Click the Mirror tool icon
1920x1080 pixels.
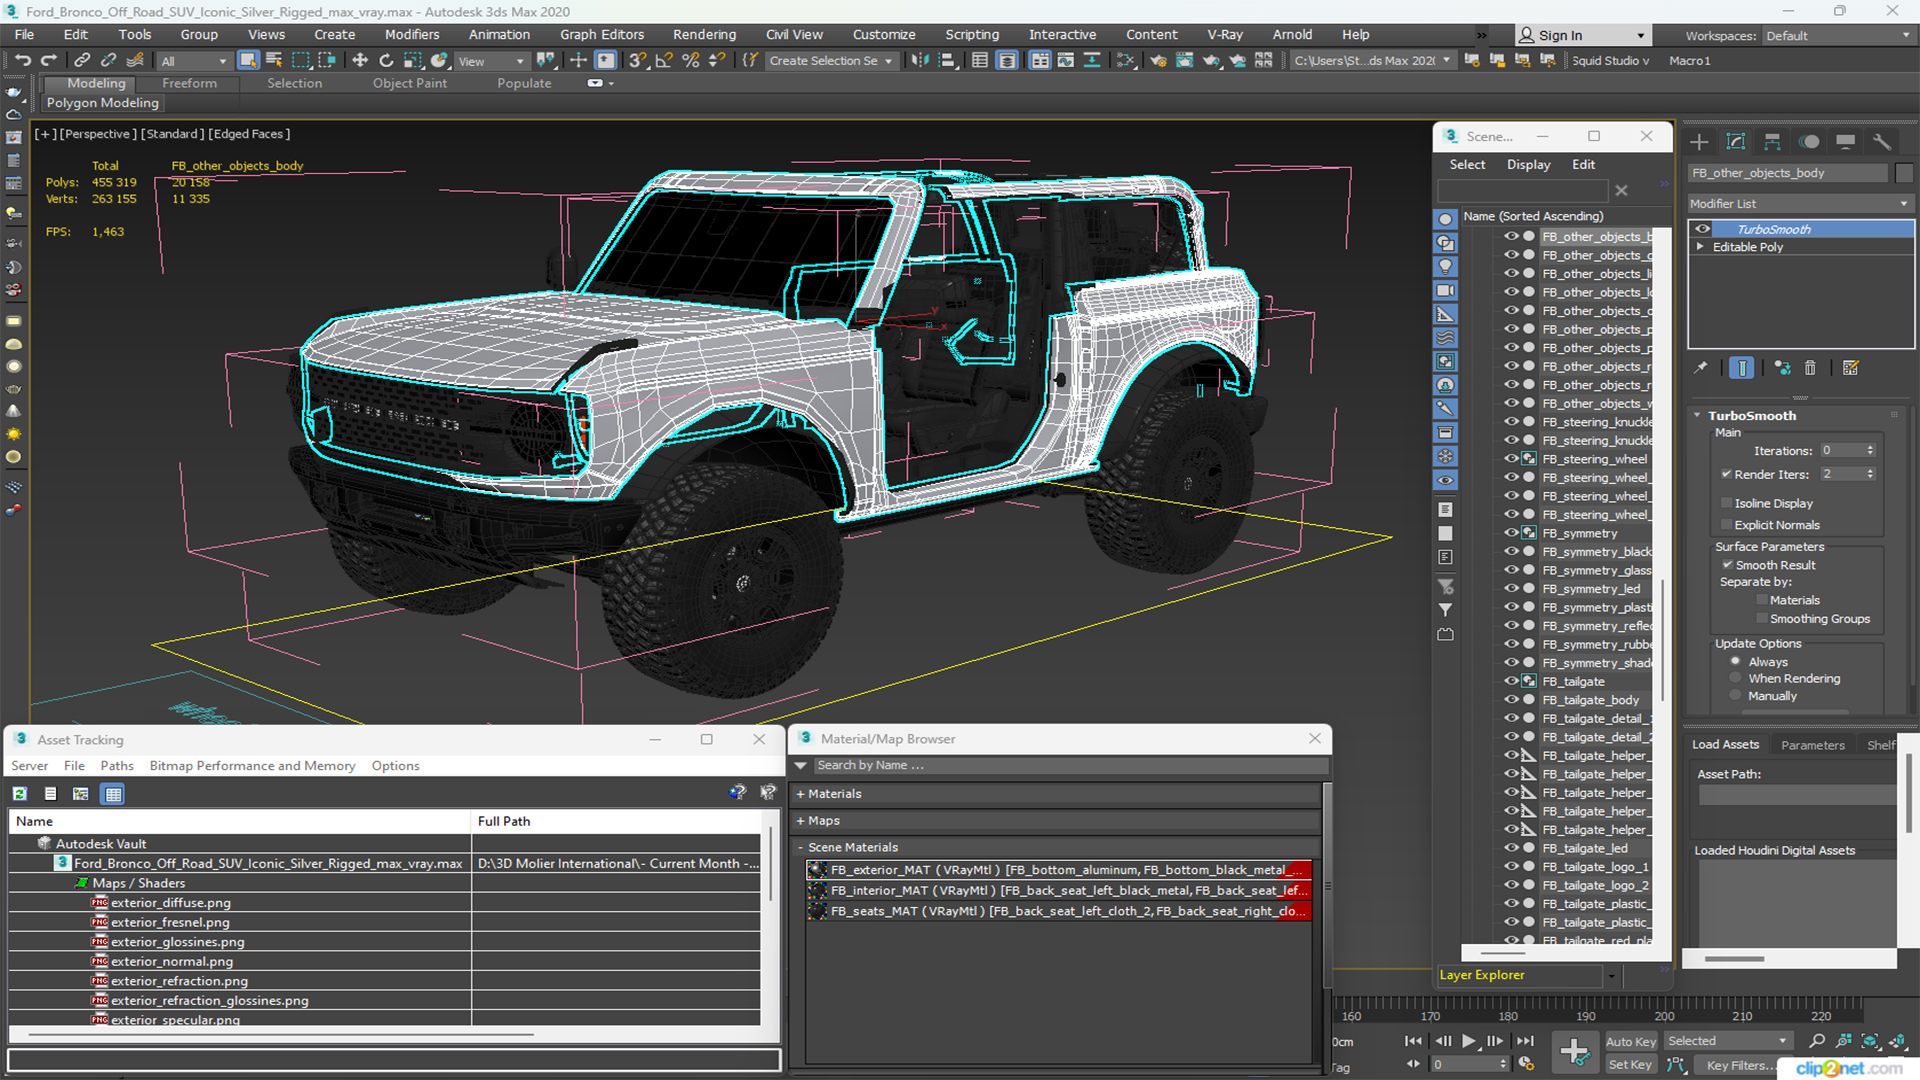(x=920, y=61)
